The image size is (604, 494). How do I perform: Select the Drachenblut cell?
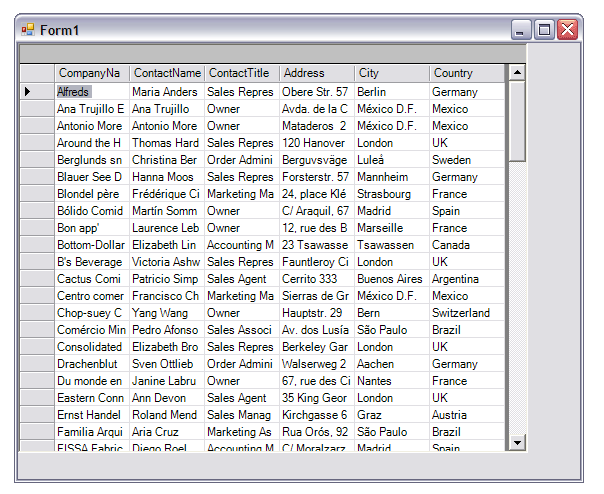[x=92, y=364]
